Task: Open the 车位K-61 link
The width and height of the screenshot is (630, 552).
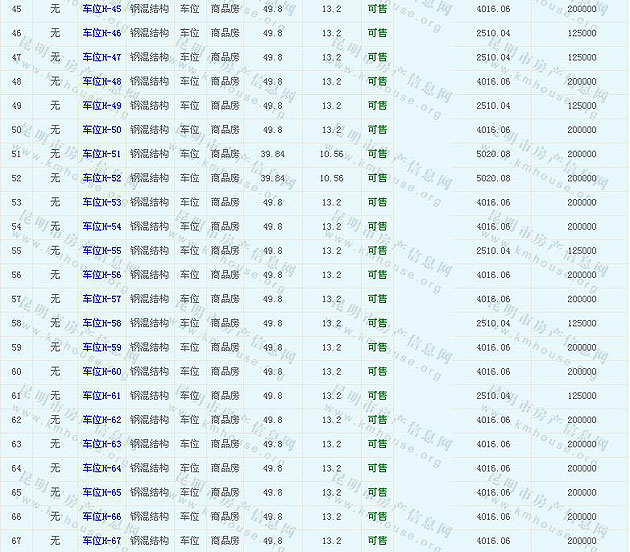Action: tap(101, 396)
